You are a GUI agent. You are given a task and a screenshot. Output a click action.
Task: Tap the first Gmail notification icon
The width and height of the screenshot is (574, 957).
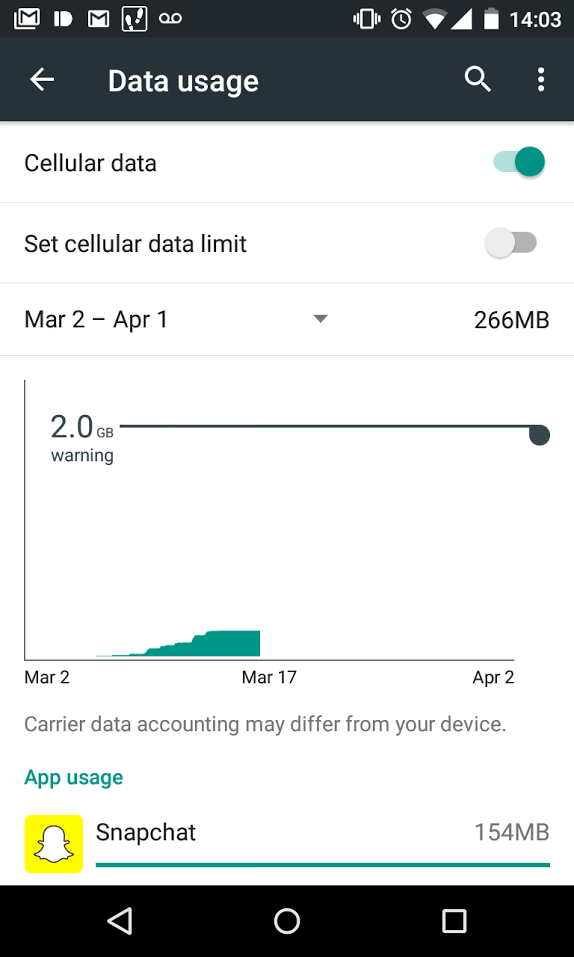(x=26, y=19)
